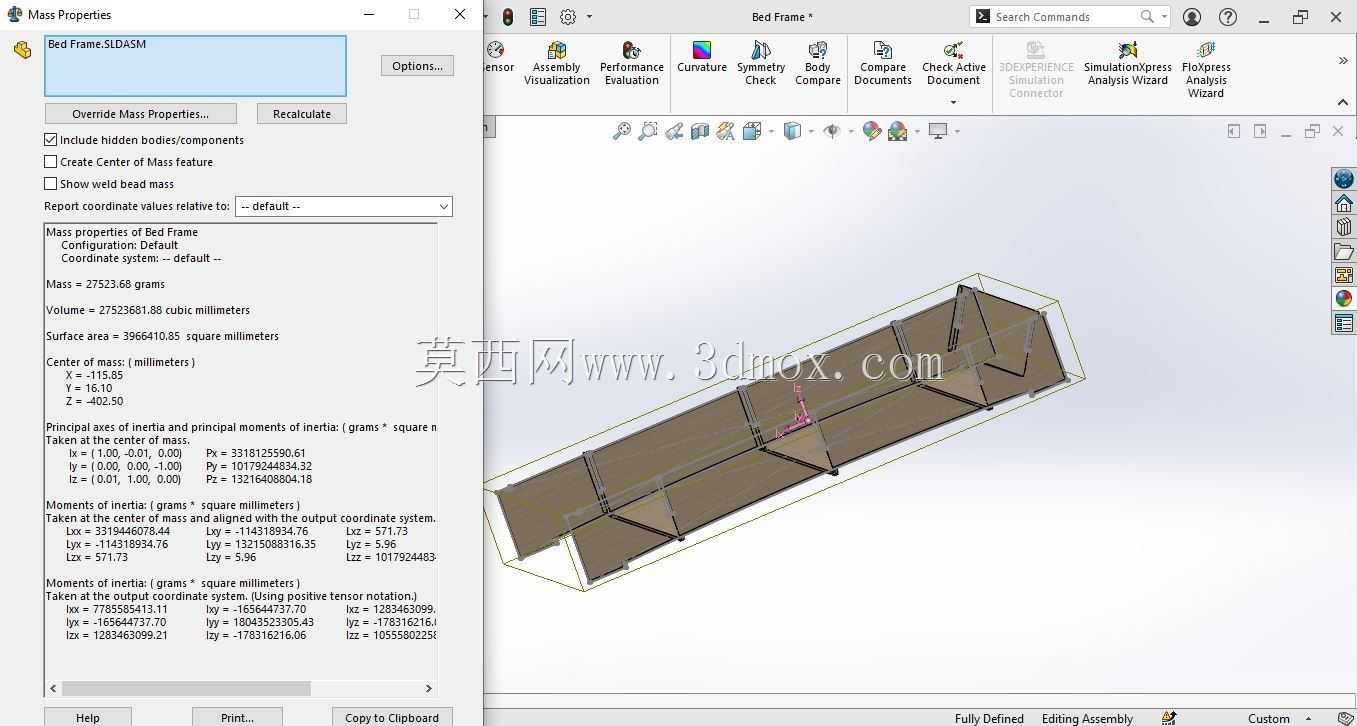Expand the Hide/Show Items dropdown arrow
This screenshot has height=726, width=1357.
(850, 131)
